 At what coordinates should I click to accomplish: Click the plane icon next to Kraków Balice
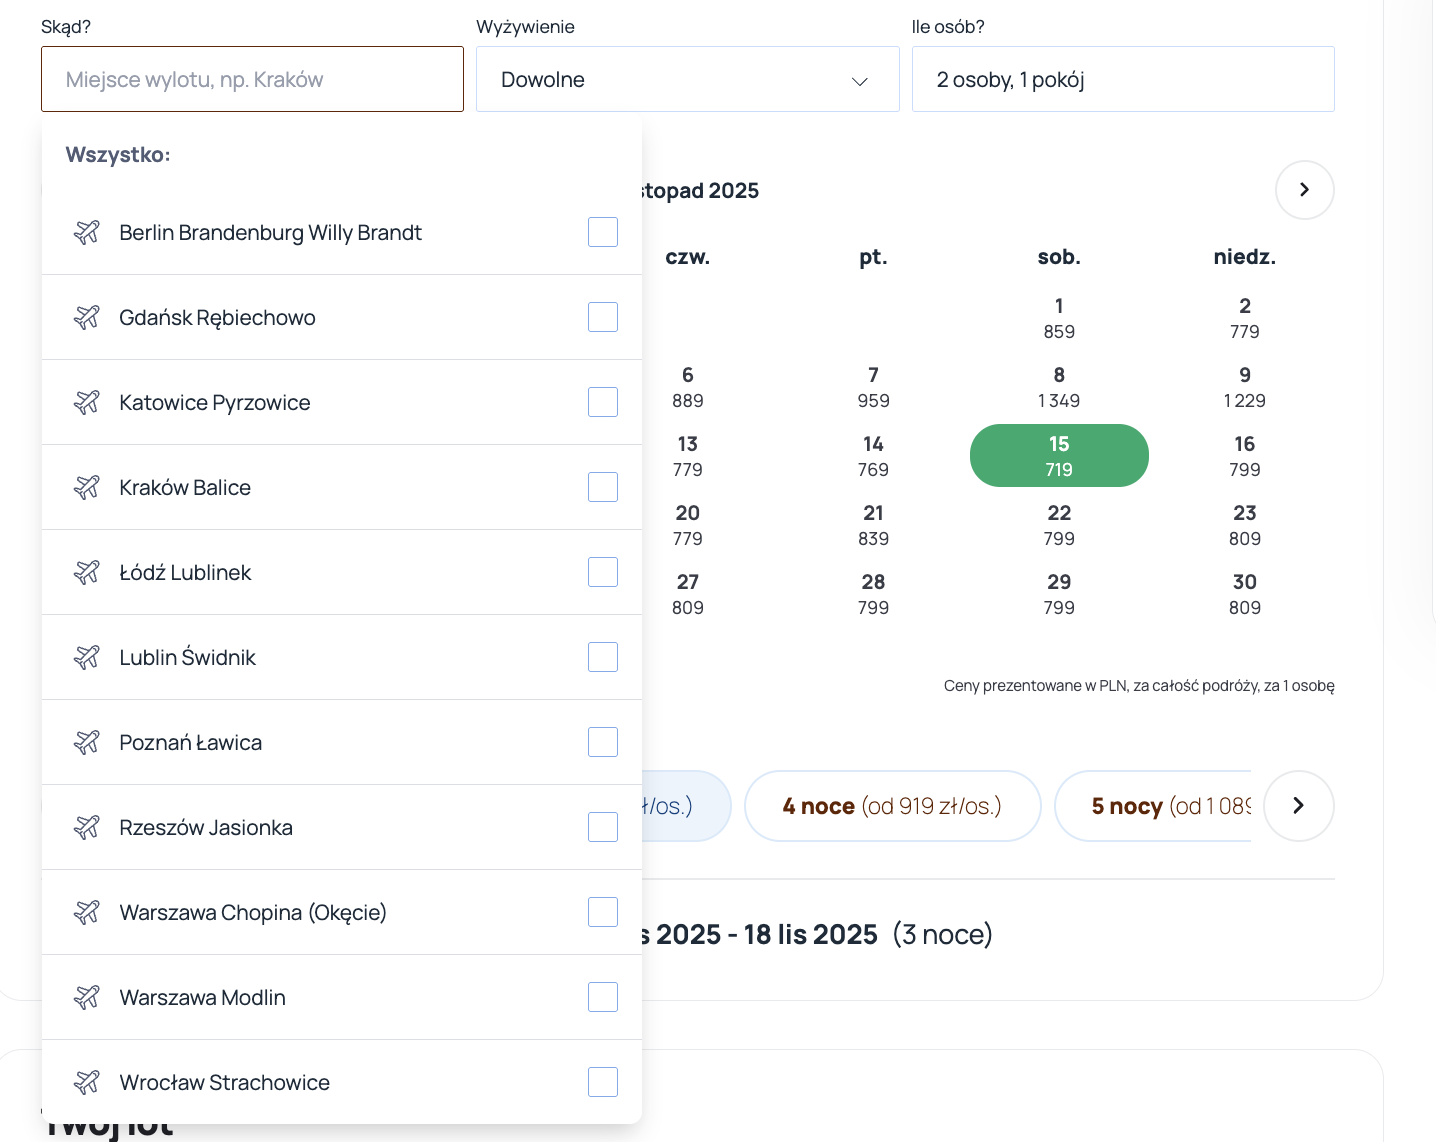[87, 487]
